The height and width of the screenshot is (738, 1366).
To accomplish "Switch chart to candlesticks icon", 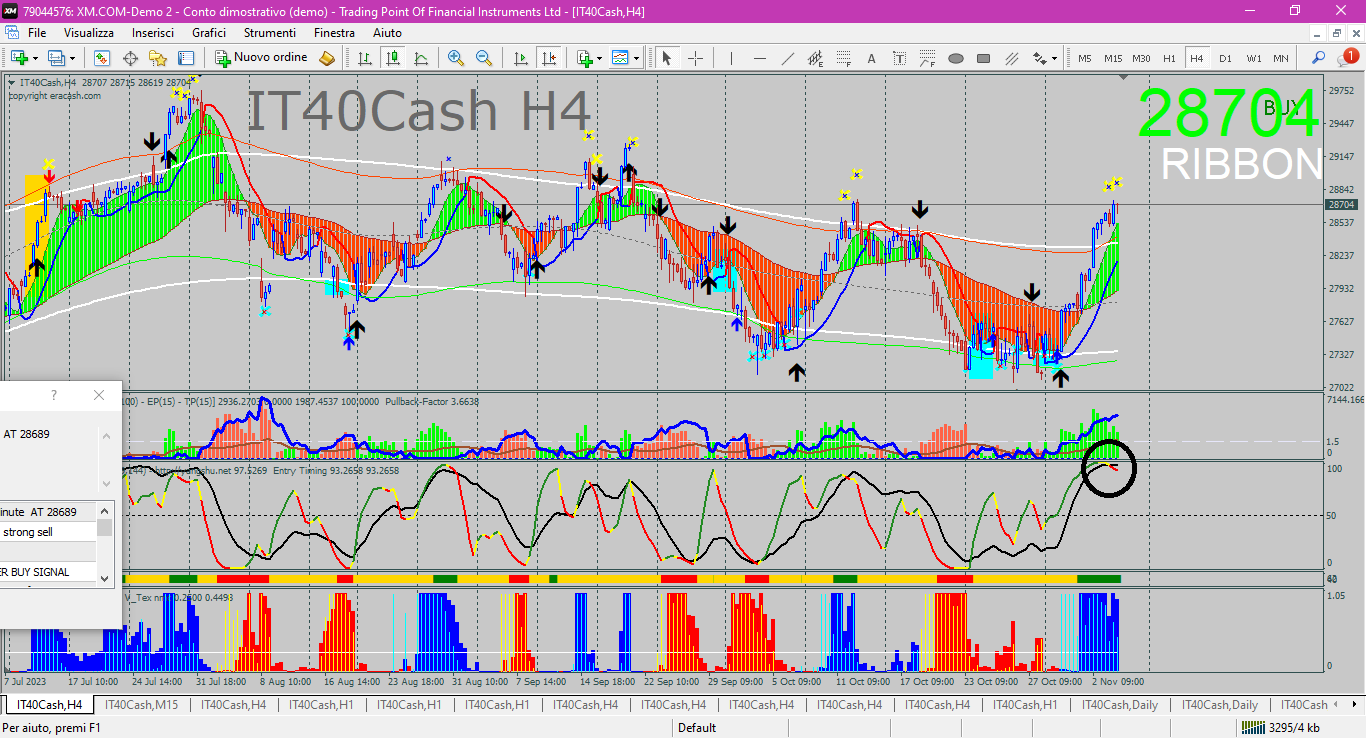I will pyautogui.click(x=393, y=58).
